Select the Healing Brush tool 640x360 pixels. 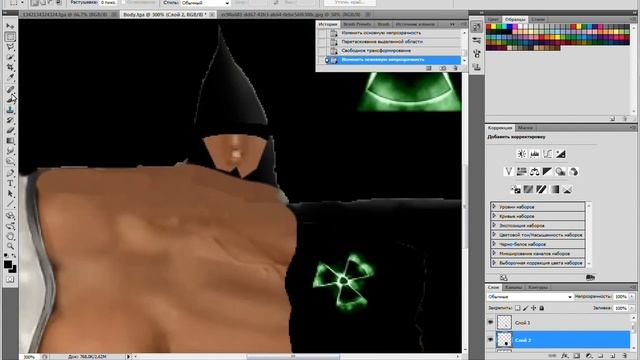click(10, 89)
